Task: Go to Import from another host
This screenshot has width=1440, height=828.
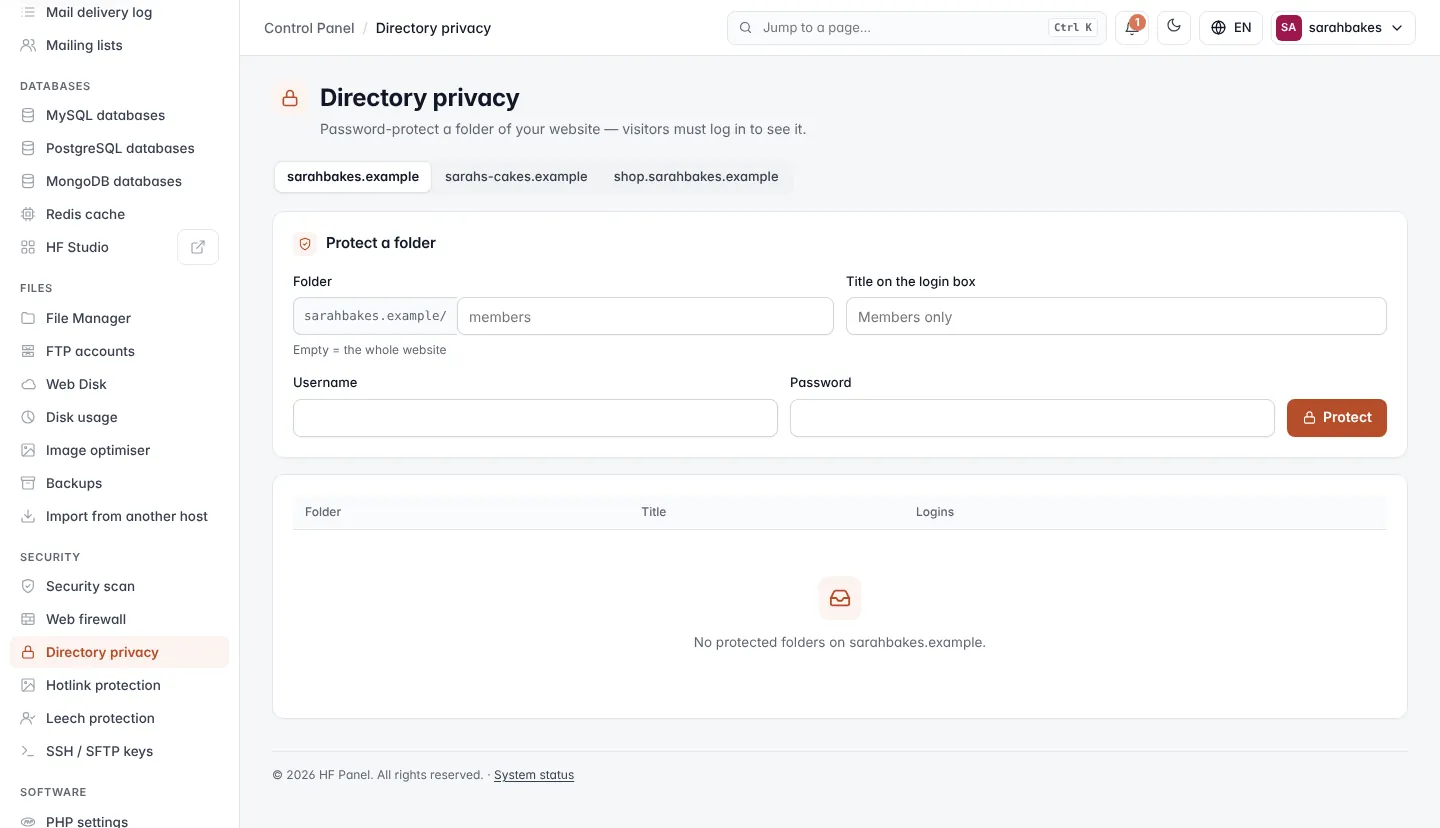Action: (x=120, y=516)
